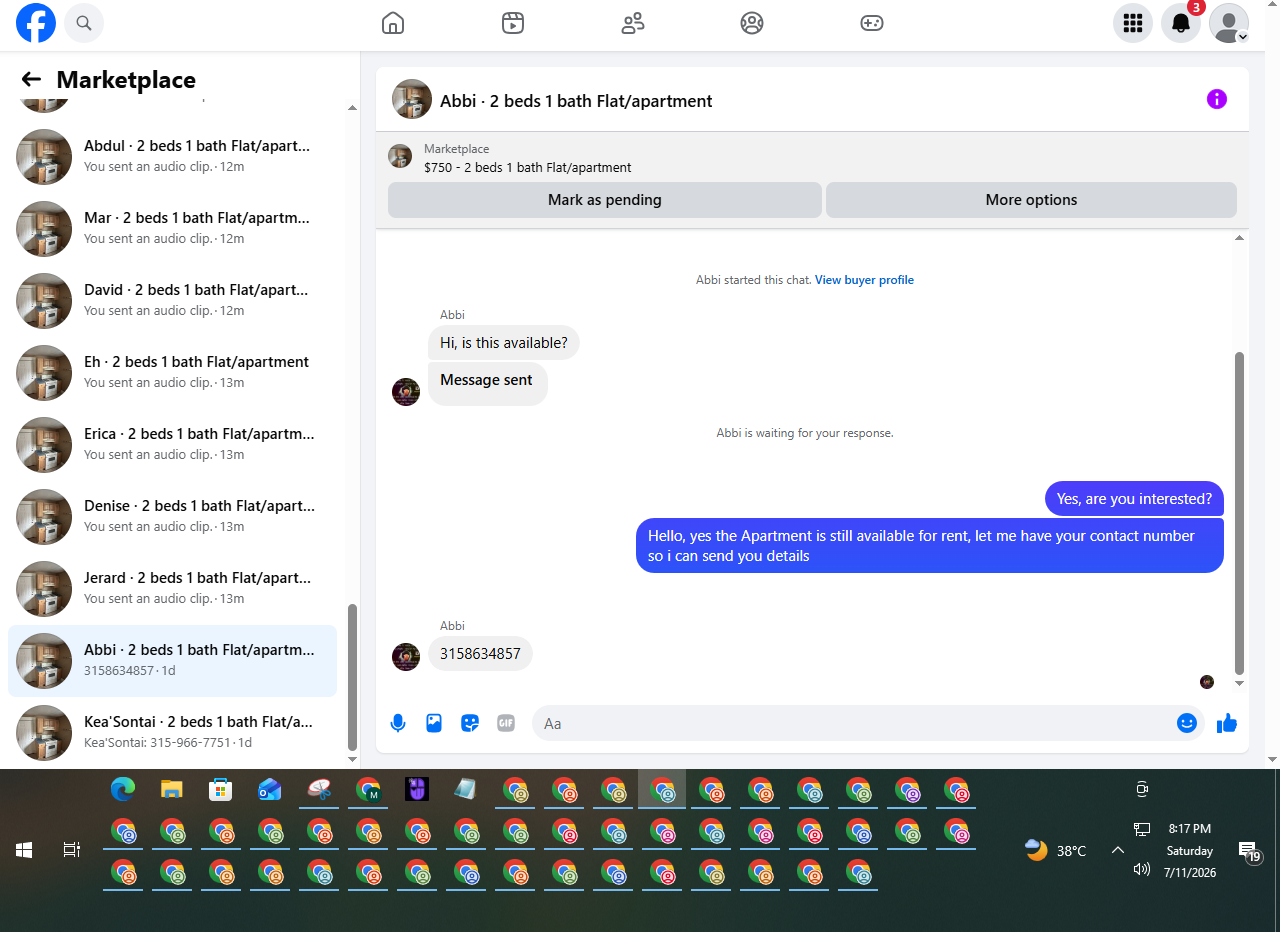Screen dimensions: 1280x932
Task: Click the 3158634857 message bubble
Action: click(x=480, y=654)
